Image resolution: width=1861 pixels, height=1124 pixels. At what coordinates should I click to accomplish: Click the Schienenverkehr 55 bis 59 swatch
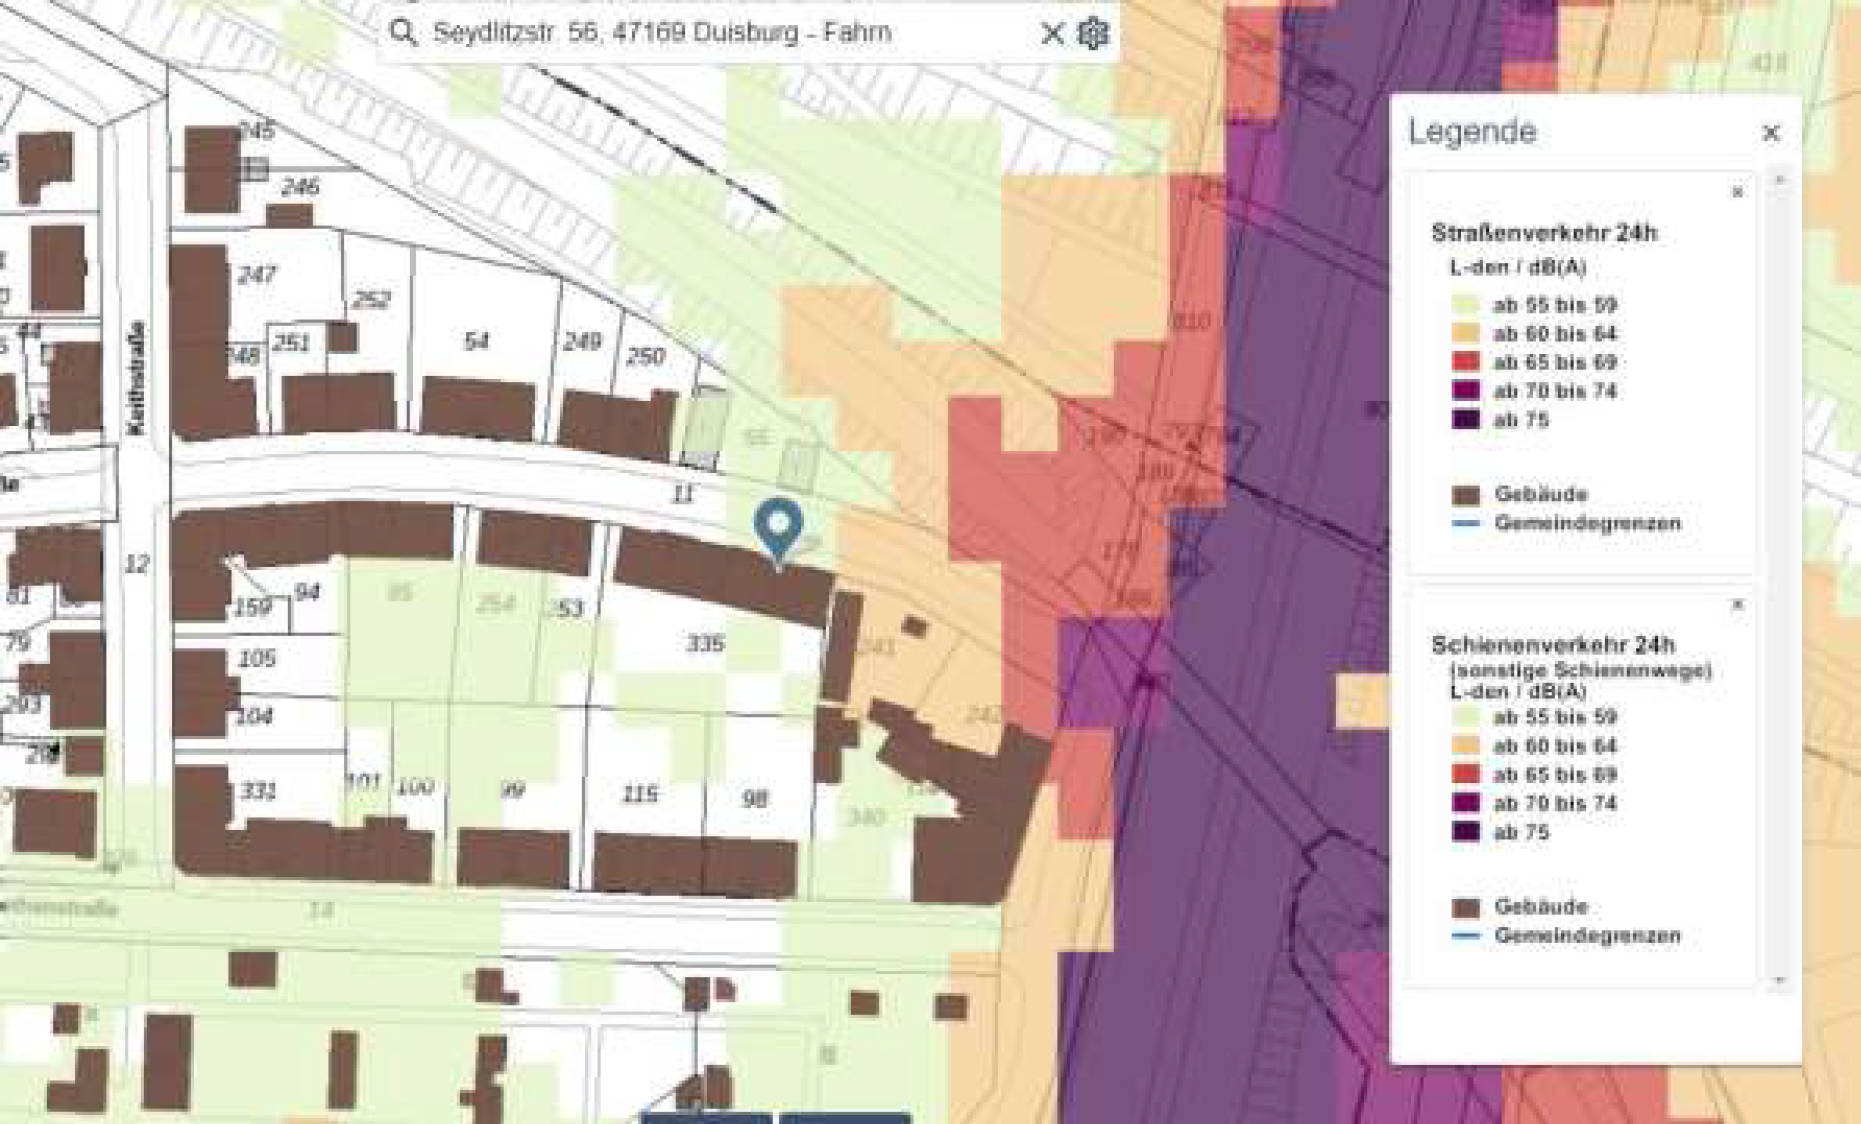pyautogui.click(x=1465, y=717)
